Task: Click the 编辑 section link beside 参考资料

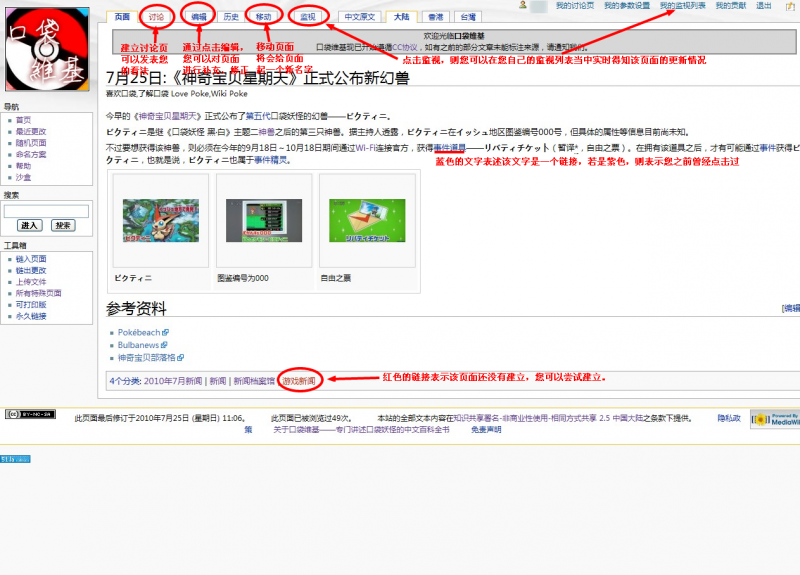Action: (791, 308)
